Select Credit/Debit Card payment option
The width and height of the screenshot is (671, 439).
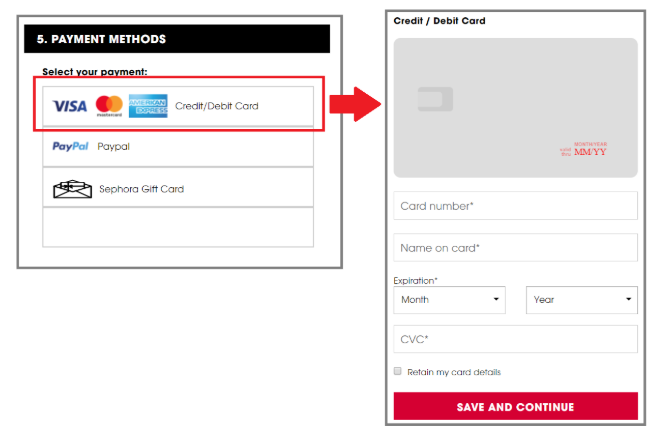point(178,106)
